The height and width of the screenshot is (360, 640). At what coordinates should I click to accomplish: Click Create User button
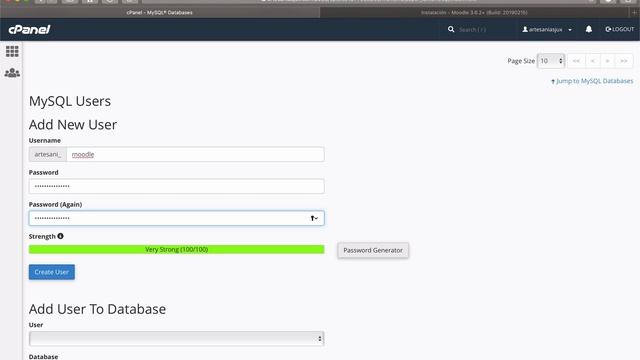coord(51,272)
